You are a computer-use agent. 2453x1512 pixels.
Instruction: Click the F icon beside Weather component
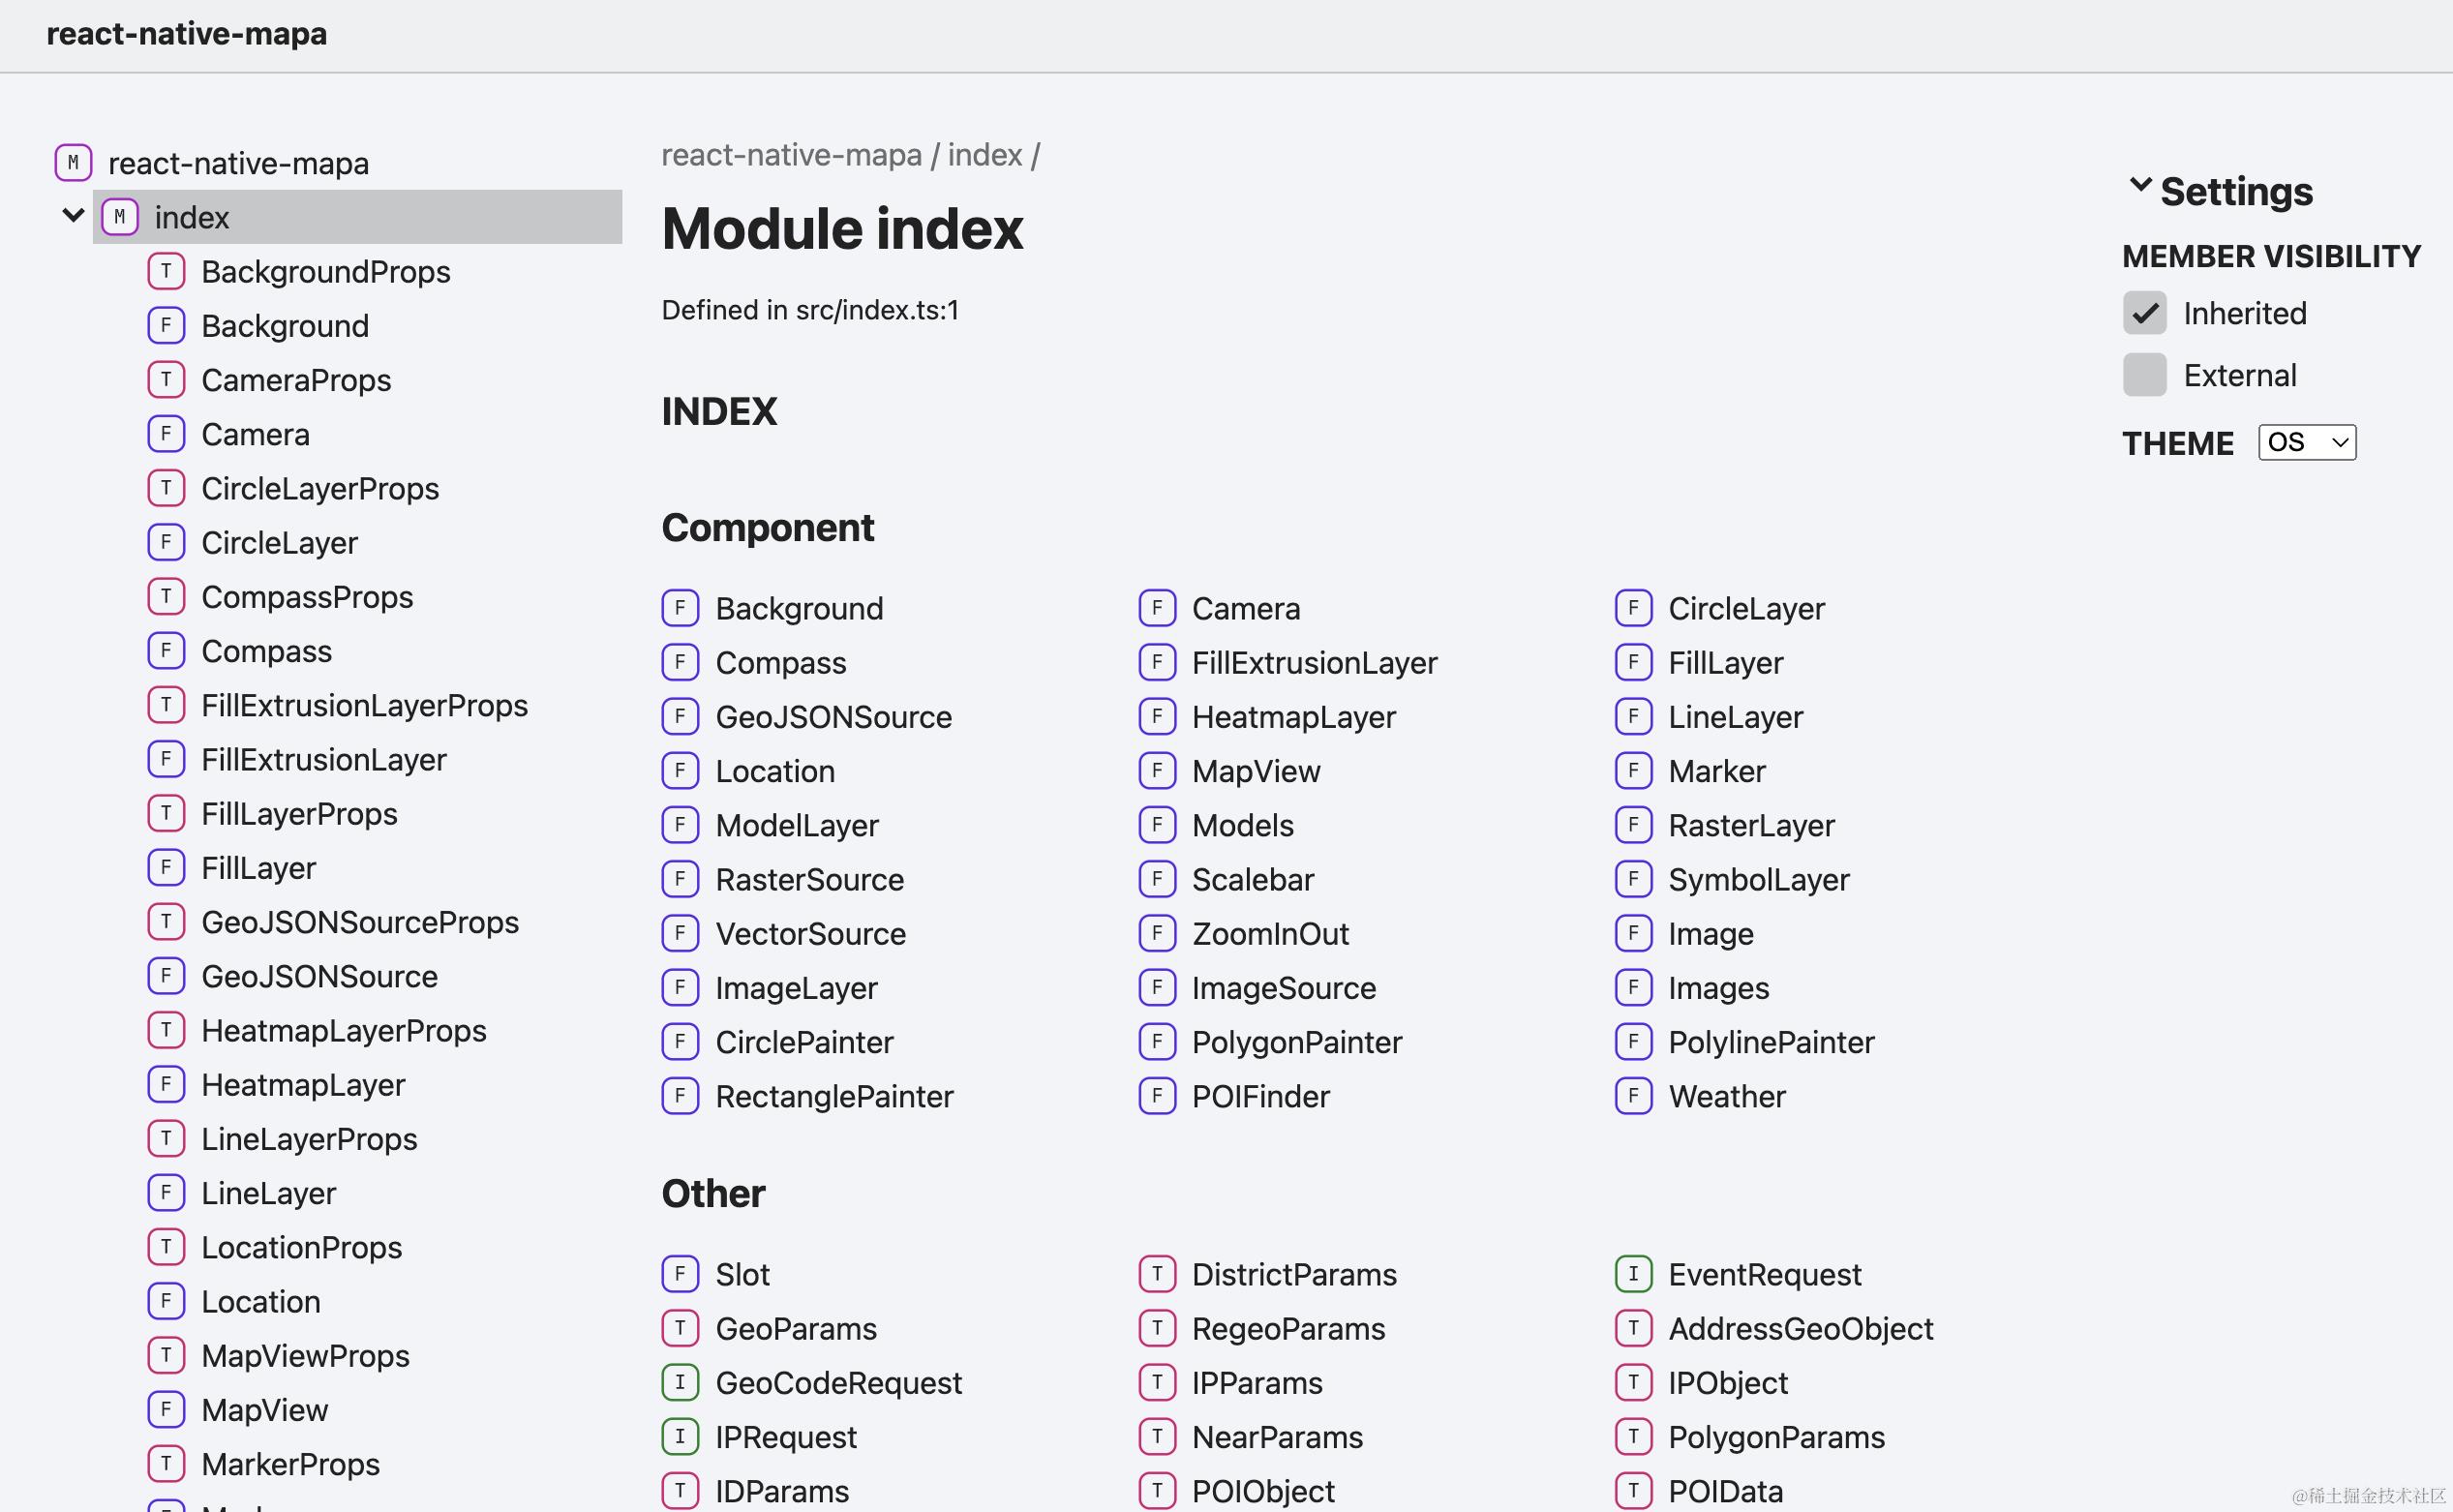1633,1095
